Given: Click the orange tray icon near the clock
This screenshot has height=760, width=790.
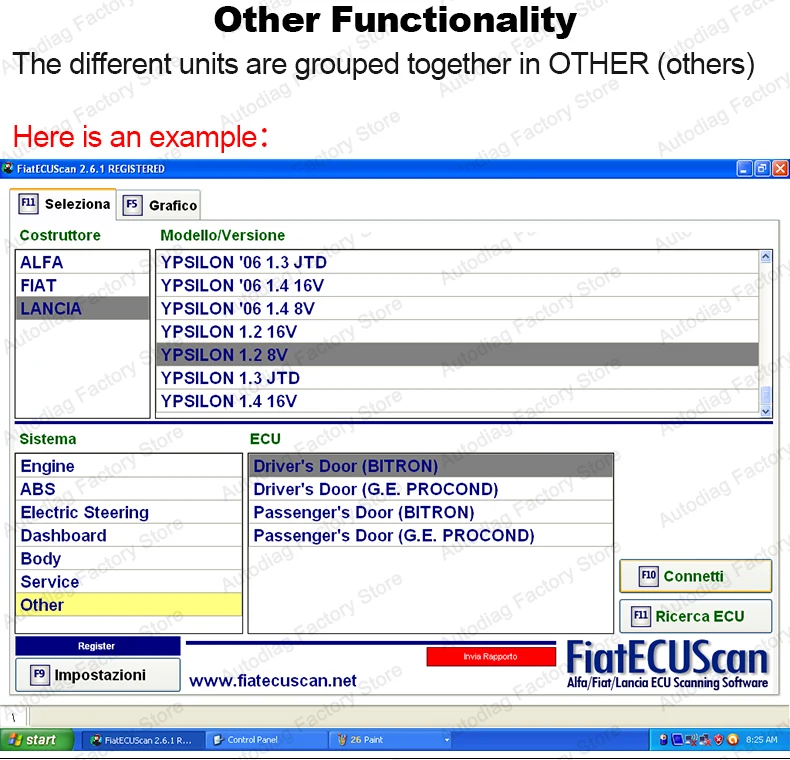Looking at the screenshot, I should point(733,740).
